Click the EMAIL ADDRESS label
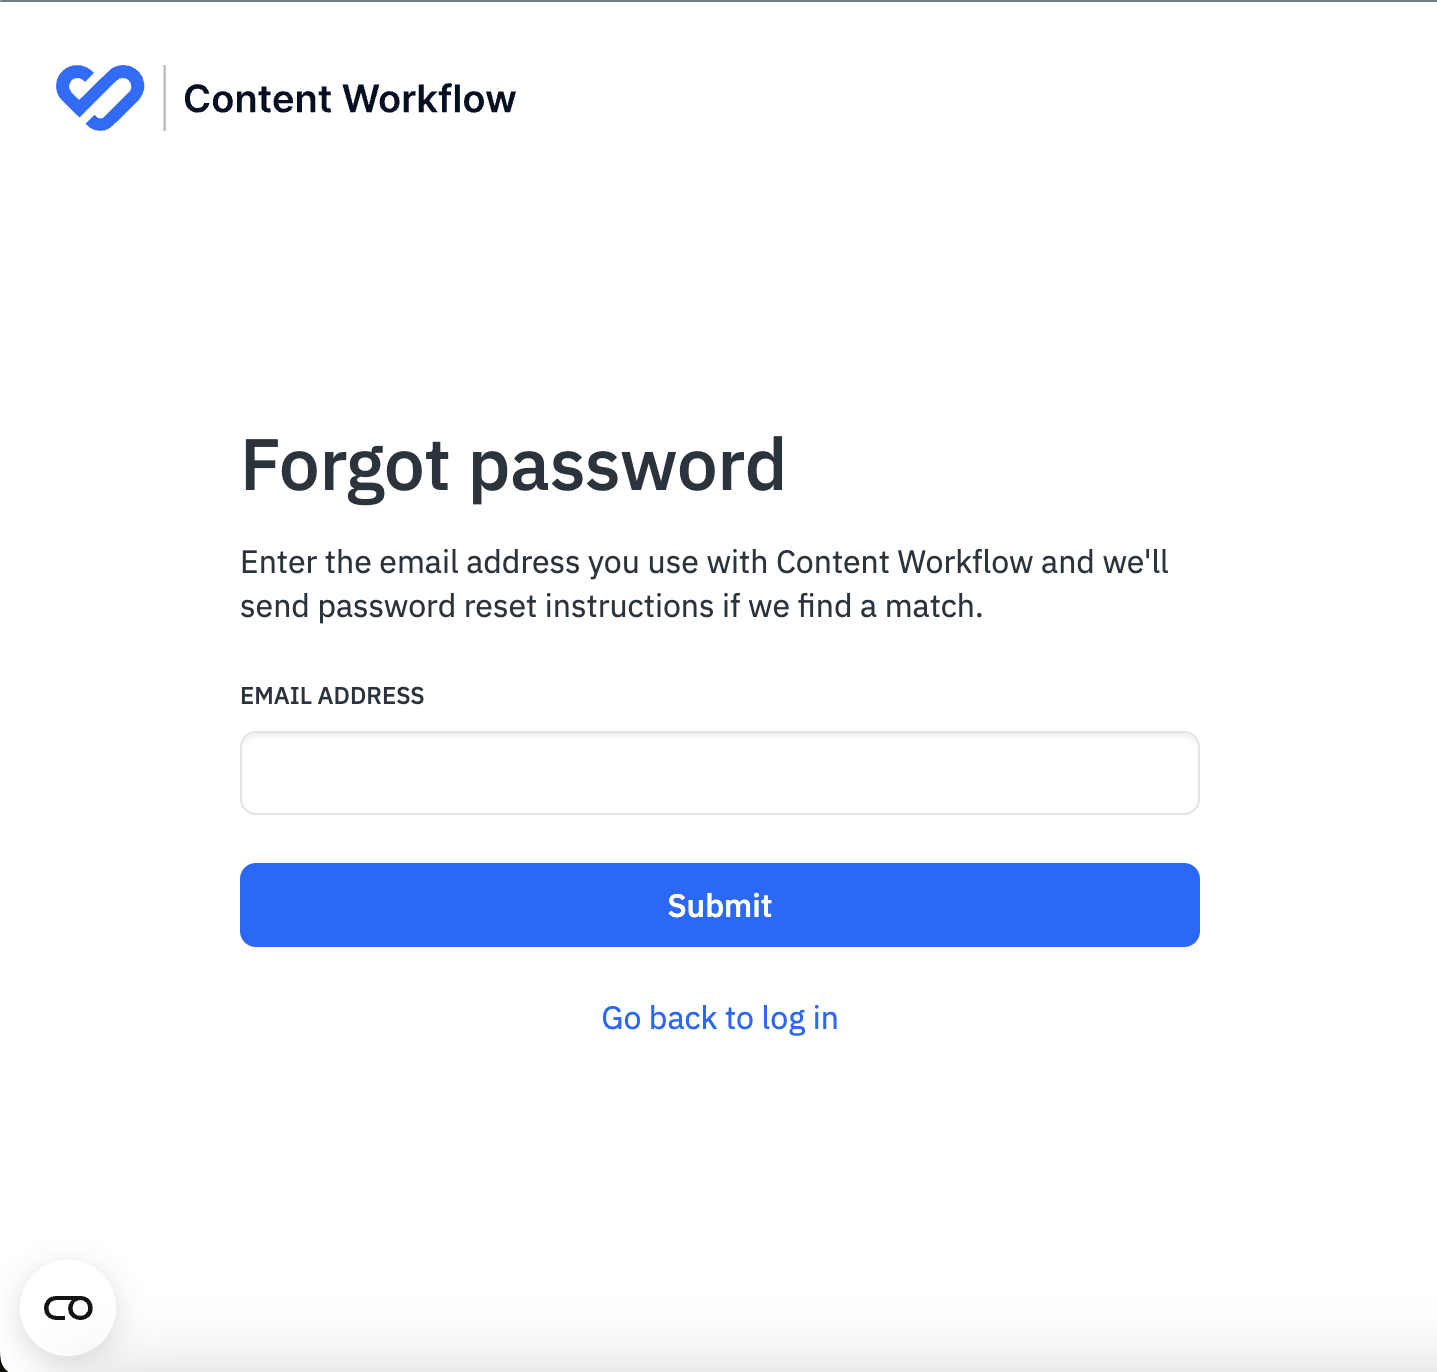Viewport: 1437px width, 1372px height. pyautogui.click(x=332, y=695)
